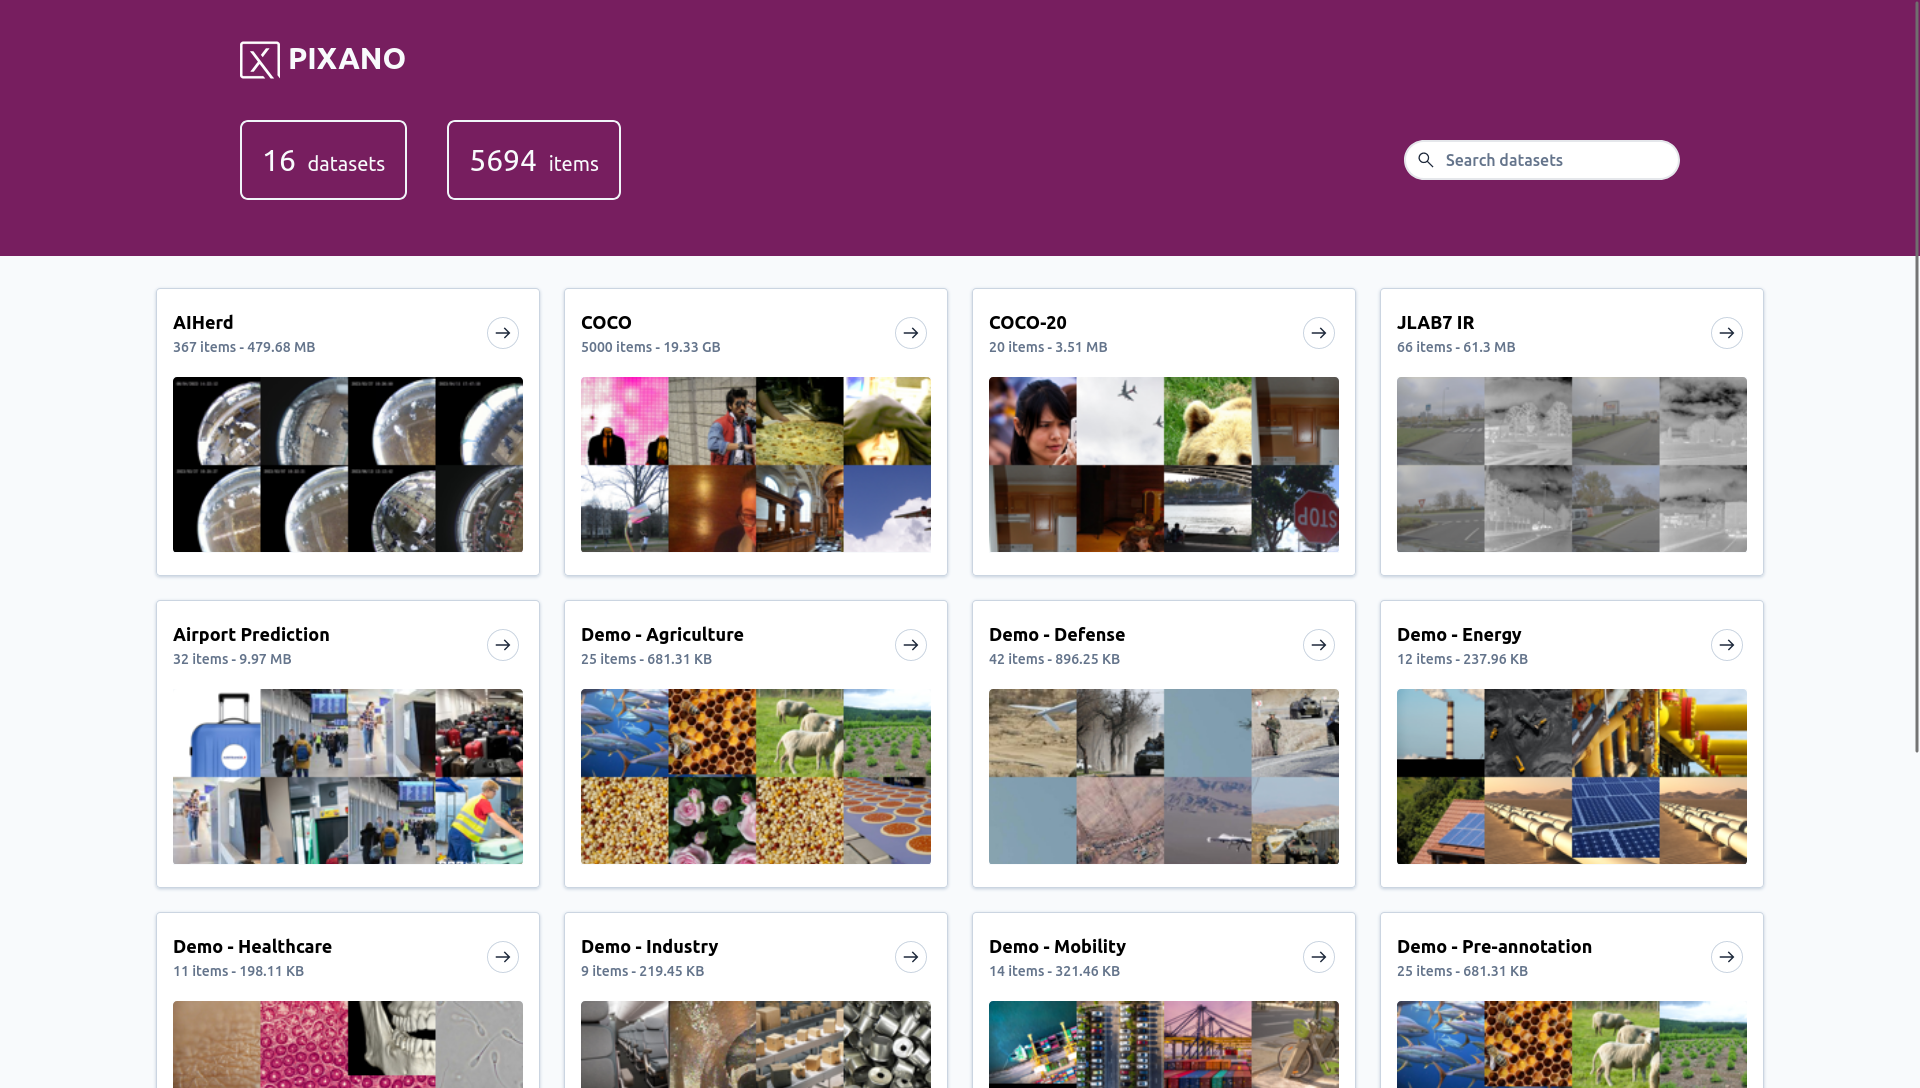This screenshot has width=1920, height=1088.
Task: Select the Demo - Industry dataset thumbnail
Action: 756,1042
